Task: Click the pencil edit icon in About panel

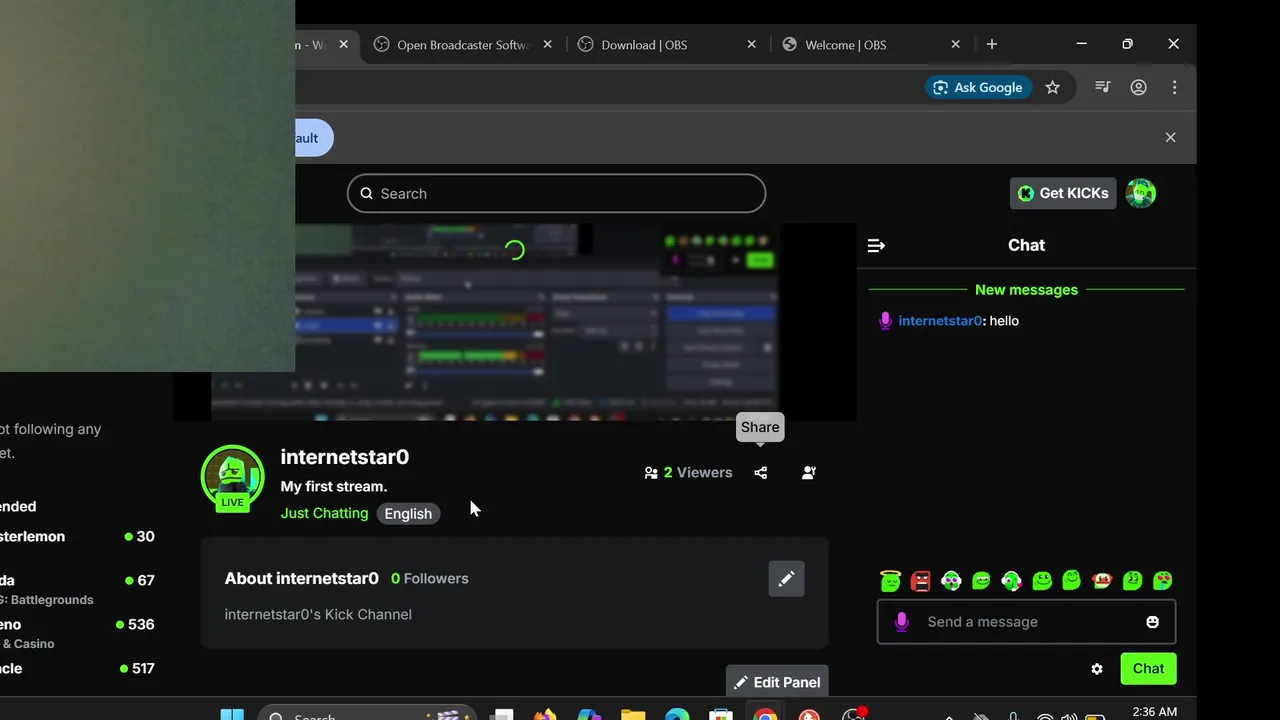Action: click(786, 578)
